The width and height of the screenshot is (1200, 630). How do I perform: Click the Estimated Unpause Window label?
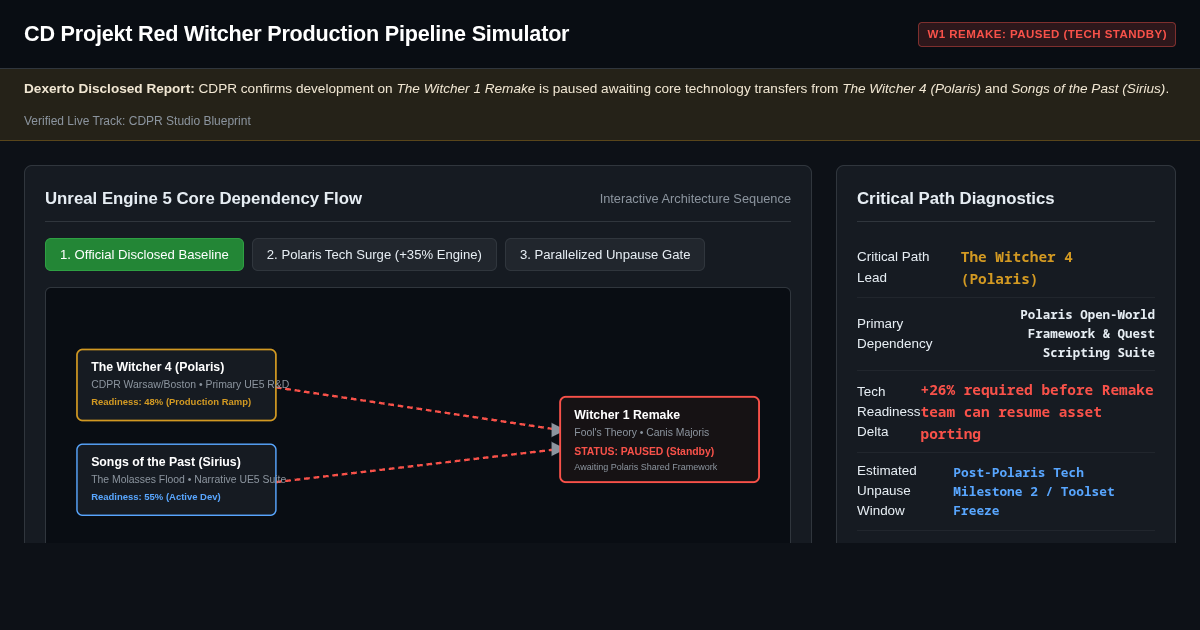[x=887, y=491]
